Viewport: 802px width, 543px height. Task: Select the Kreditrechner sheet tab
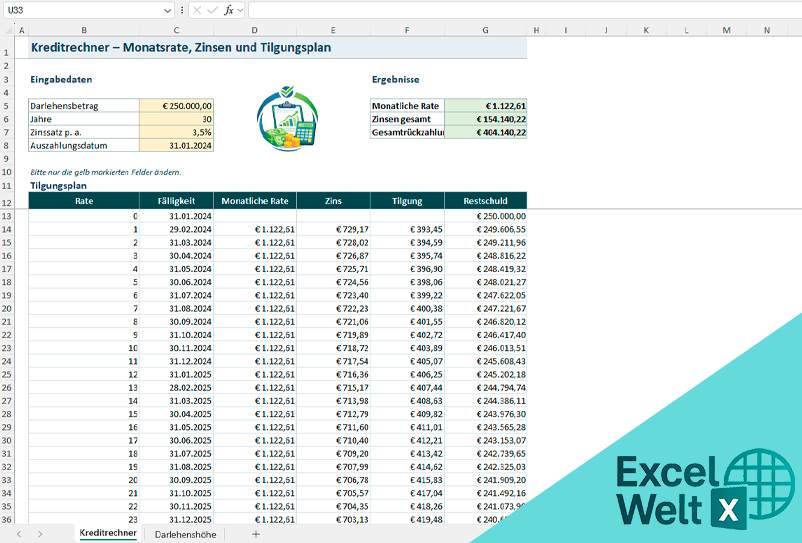108,533
